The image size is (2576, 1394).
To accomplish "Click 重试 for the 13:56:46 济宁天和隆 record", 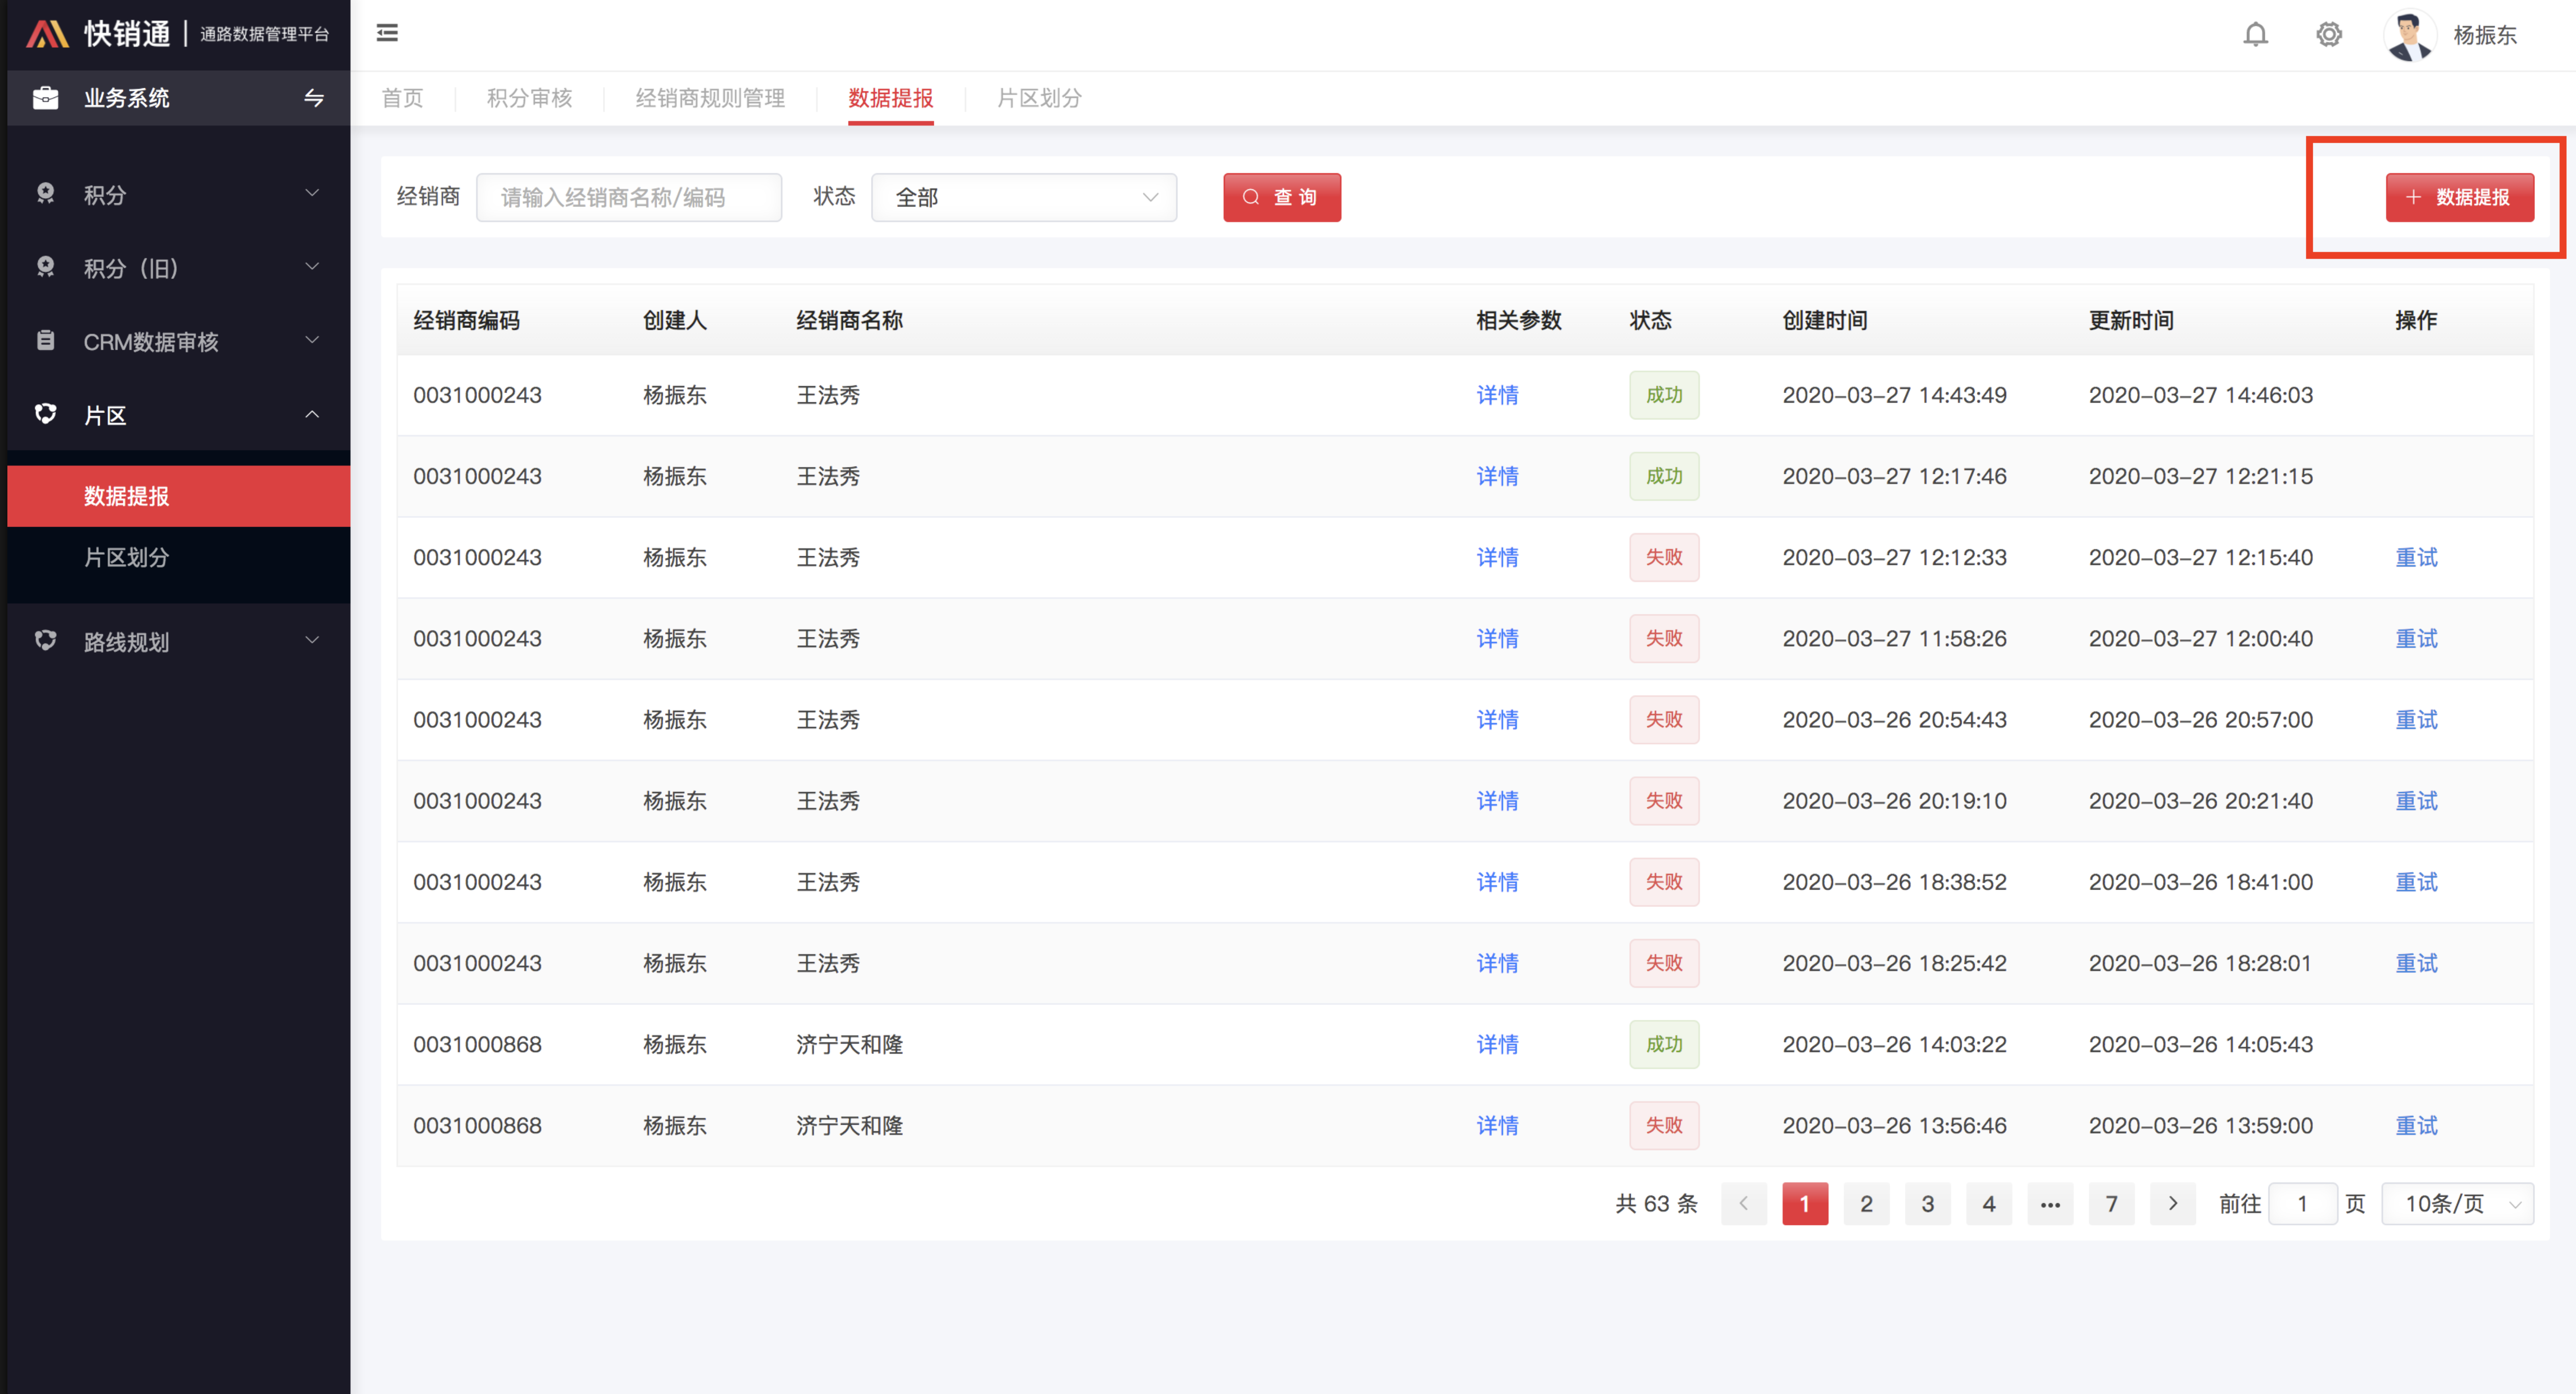I will click(x=2416, y=1125).
